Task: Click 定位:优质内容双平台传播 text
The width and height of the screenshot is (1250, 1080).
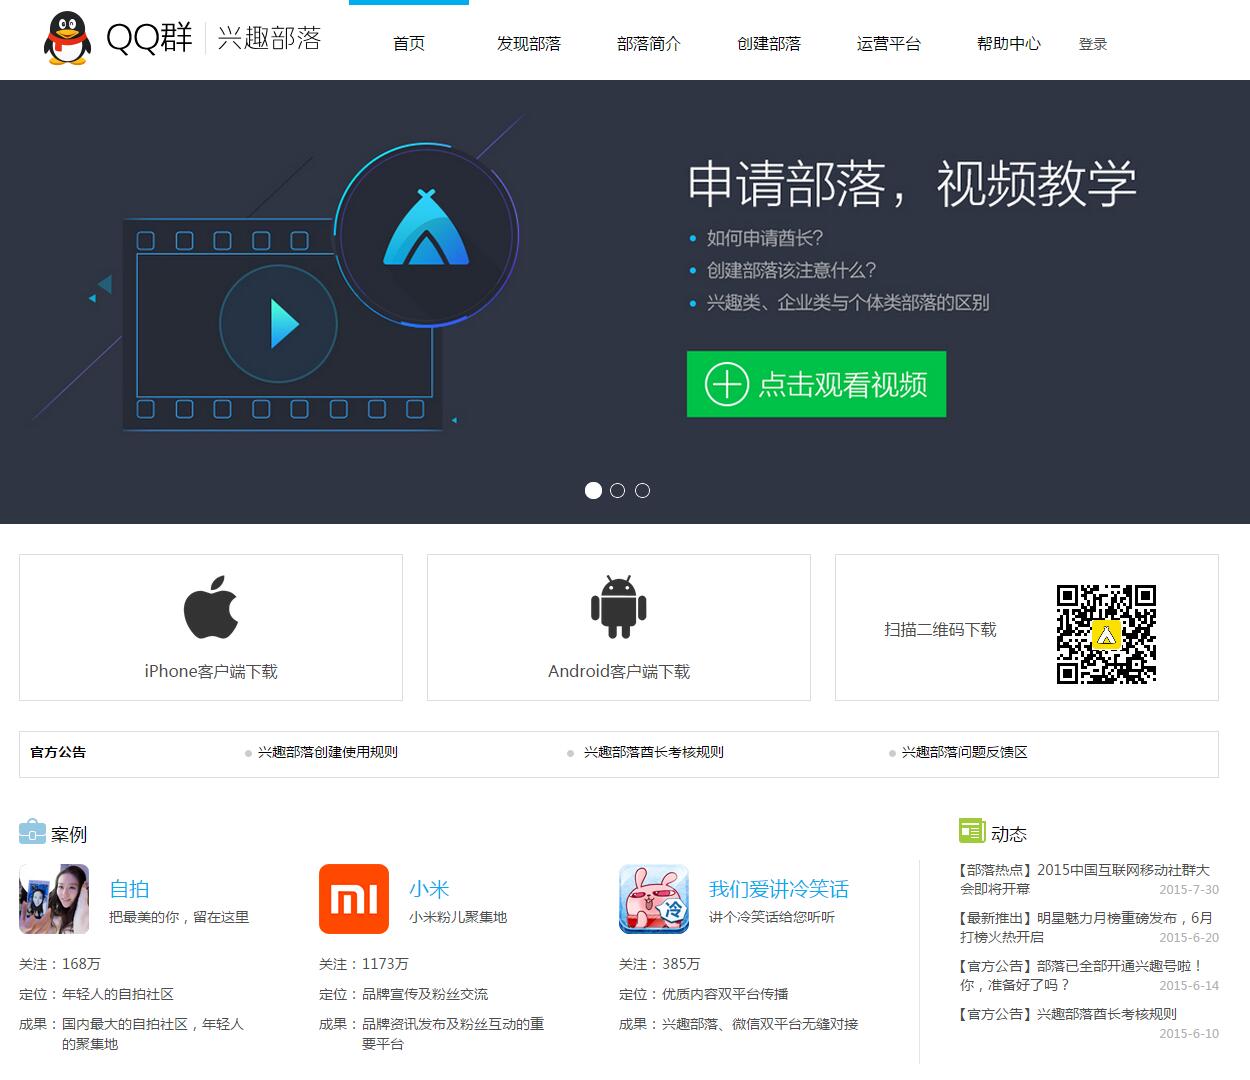Action: pyautogui.click(x=704, y=994)
